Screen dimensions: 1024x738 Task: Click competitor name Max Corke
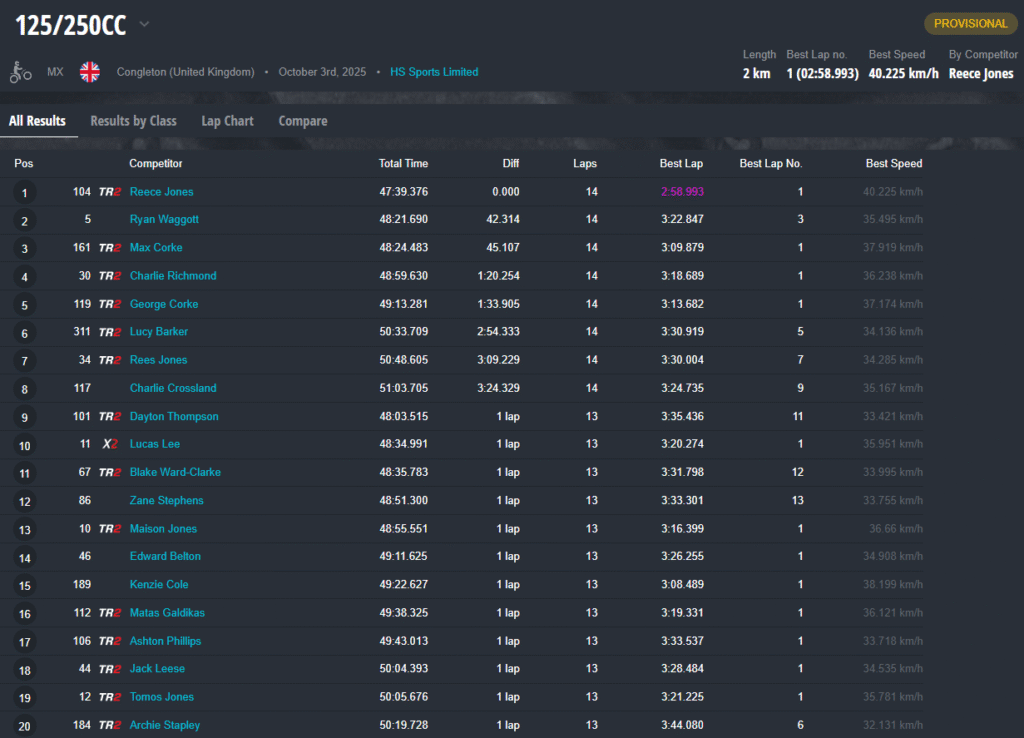pyautogui.click(x=156, y=248)
